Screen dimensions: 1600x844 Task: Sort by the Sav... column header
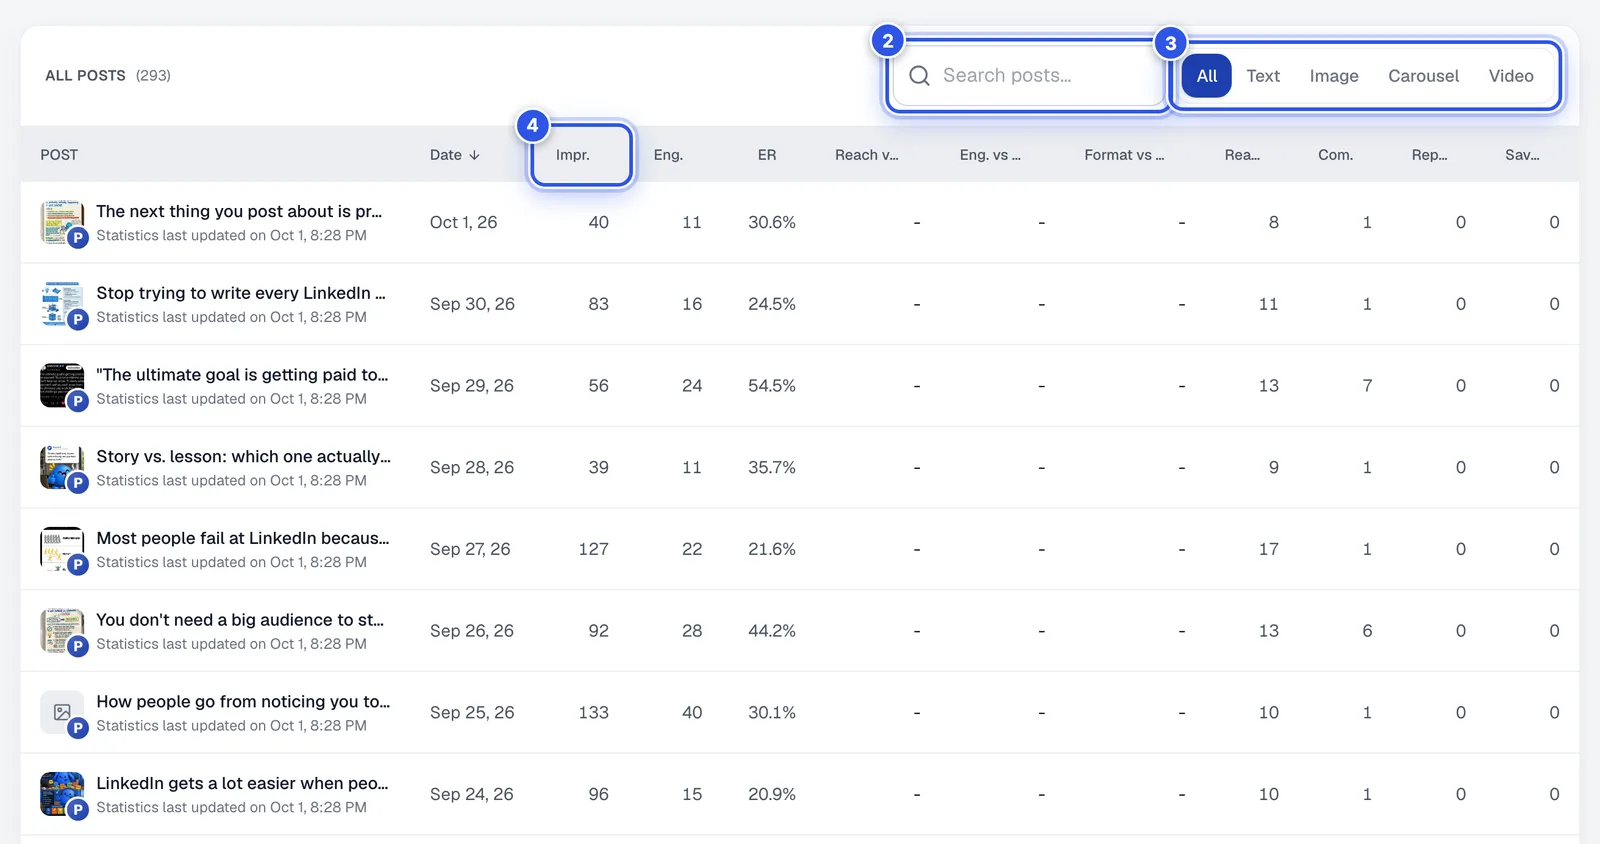pos(1522,155)
